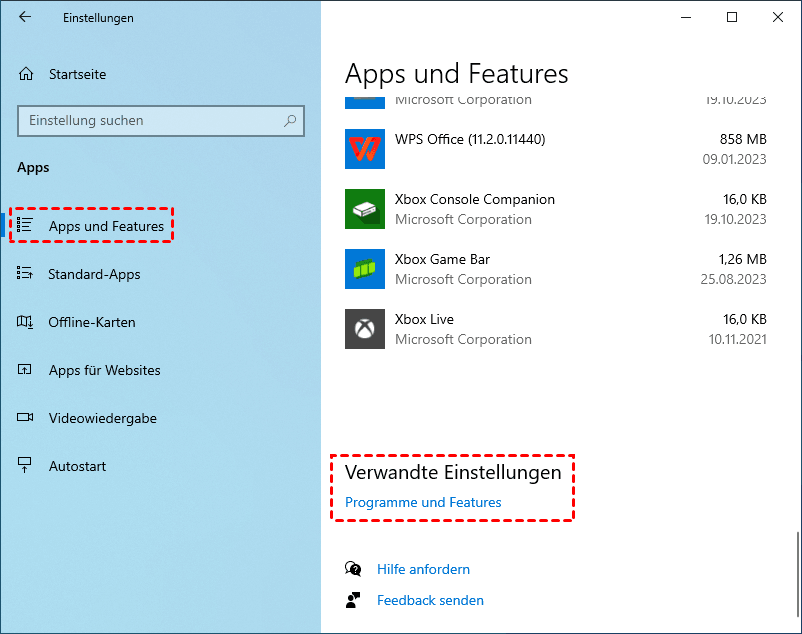This screenshot has height=634, width=802.
Task: Select the WPS Office app icon
Action: 364,149
